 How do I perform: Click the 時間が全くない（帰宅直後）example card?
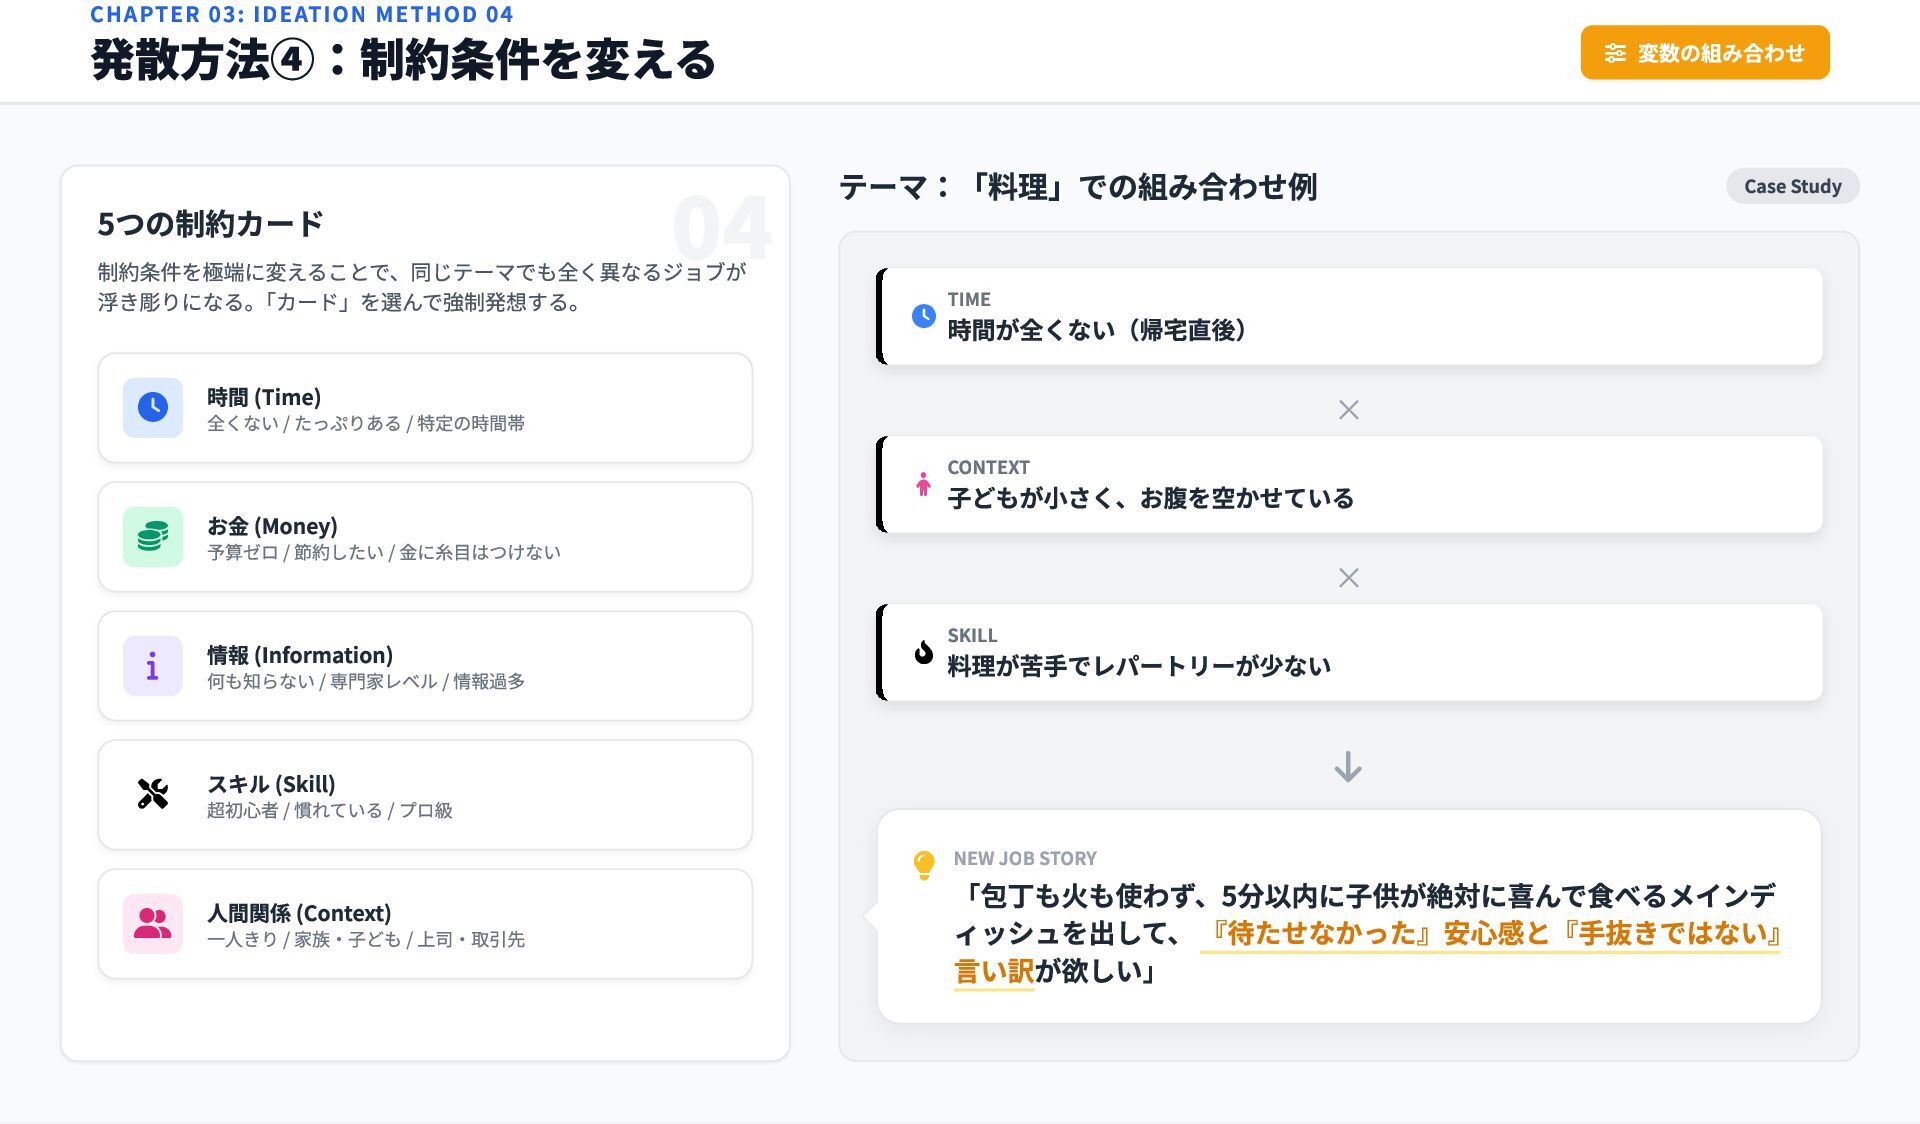1350,316
